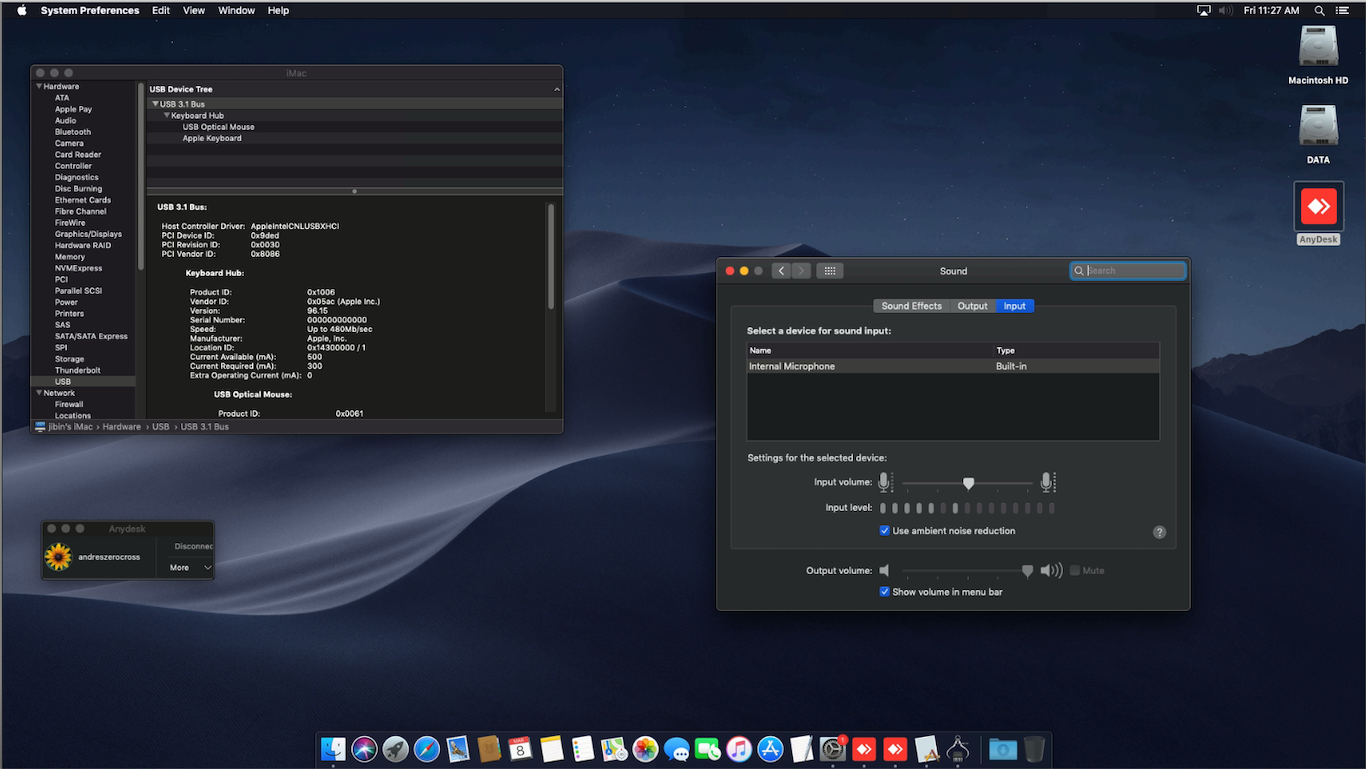This screenshot has width=1366, height=769.
Task: Open FaceTime icon in the Dock
Action: (x=708, y=748)
